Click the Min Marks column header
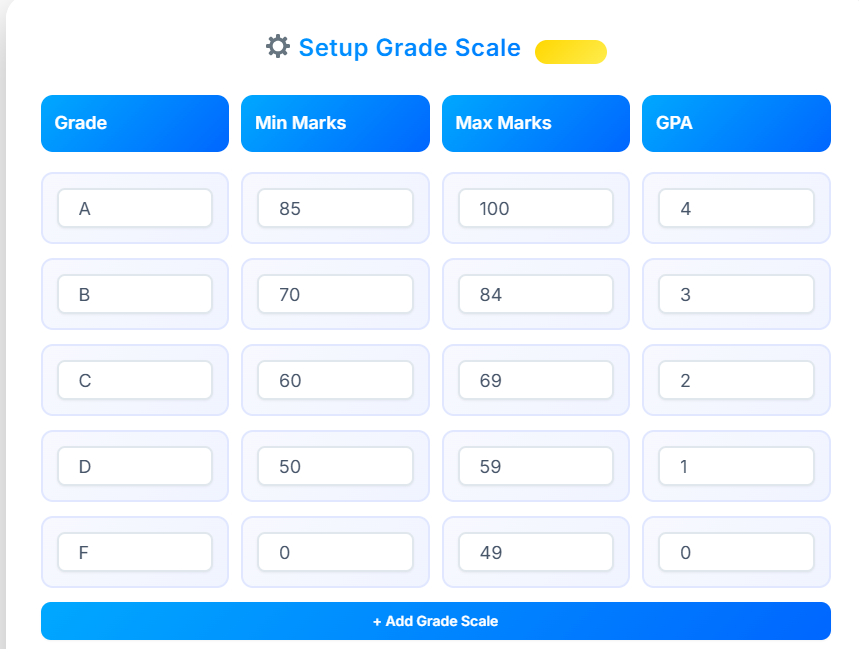Image resolution: width=859 pixels, height=649 pixels. pos(334,123)
